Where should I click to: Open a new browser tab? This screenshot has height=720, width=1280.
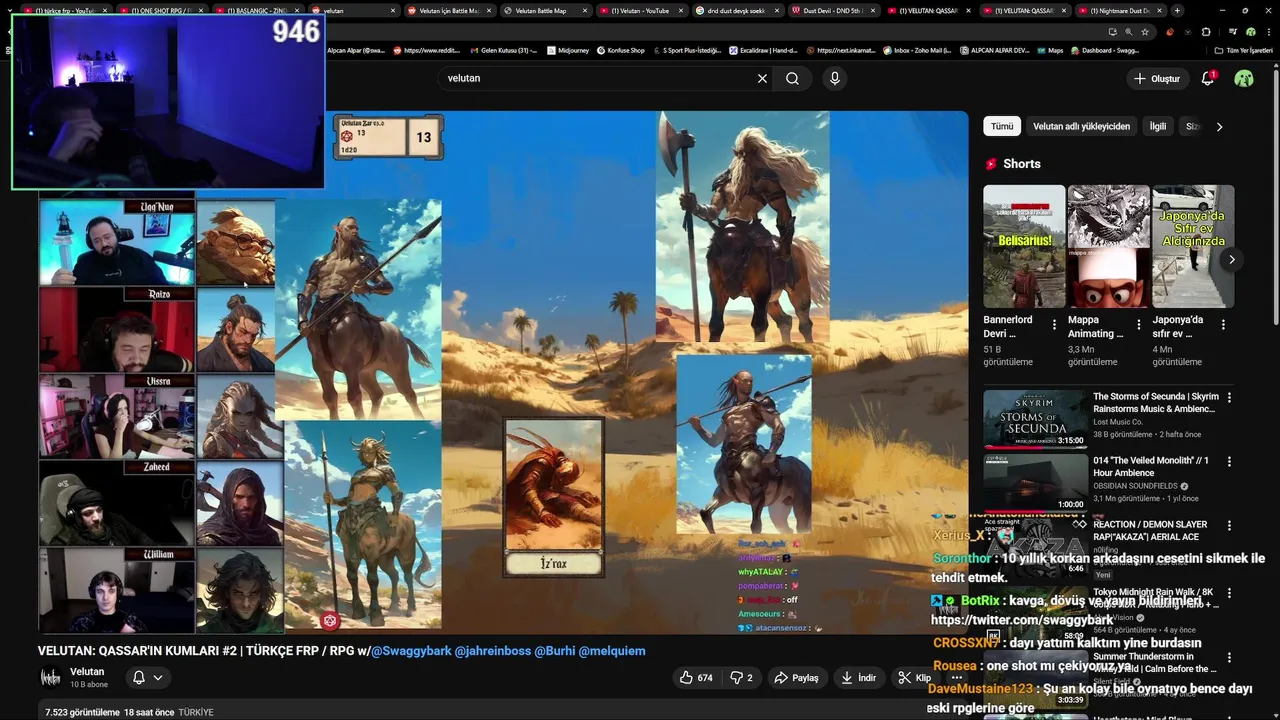[x=1177, y=10]
